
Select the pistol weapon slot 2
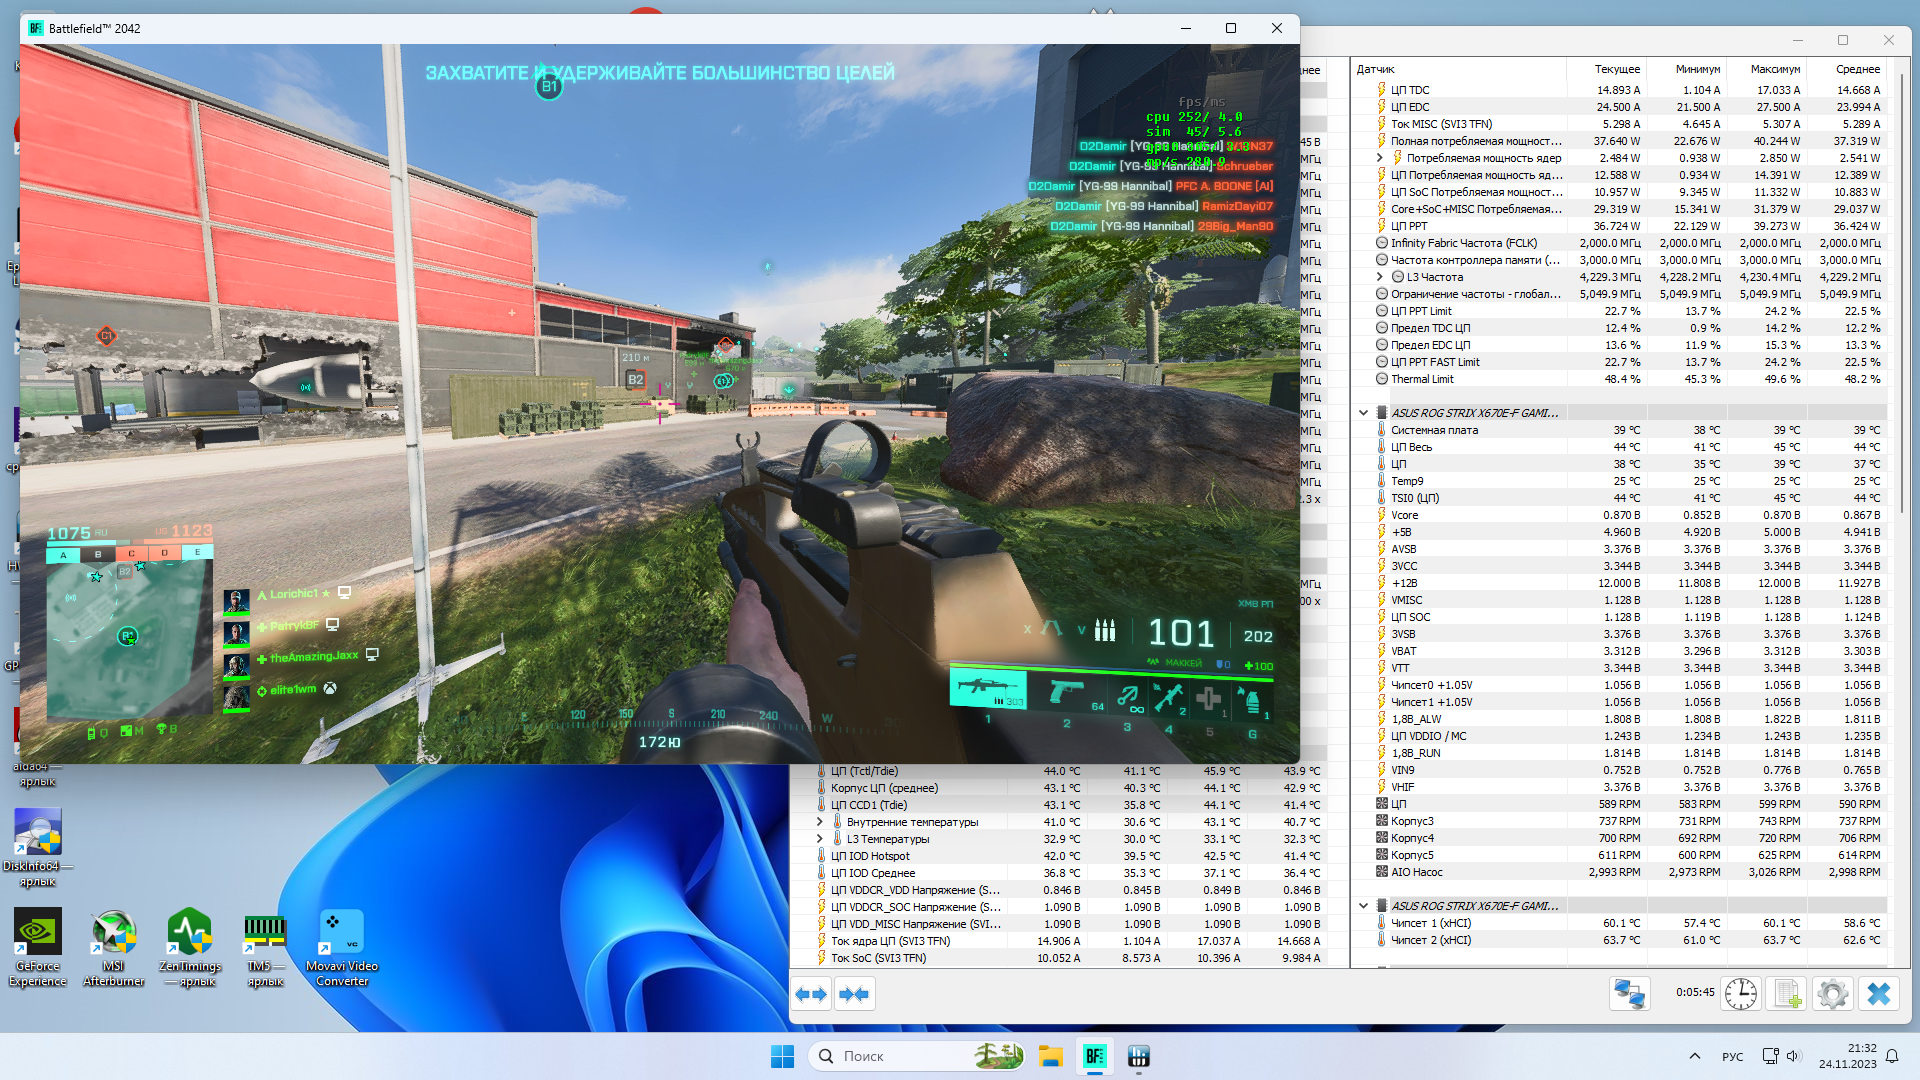click(1066, 692)
